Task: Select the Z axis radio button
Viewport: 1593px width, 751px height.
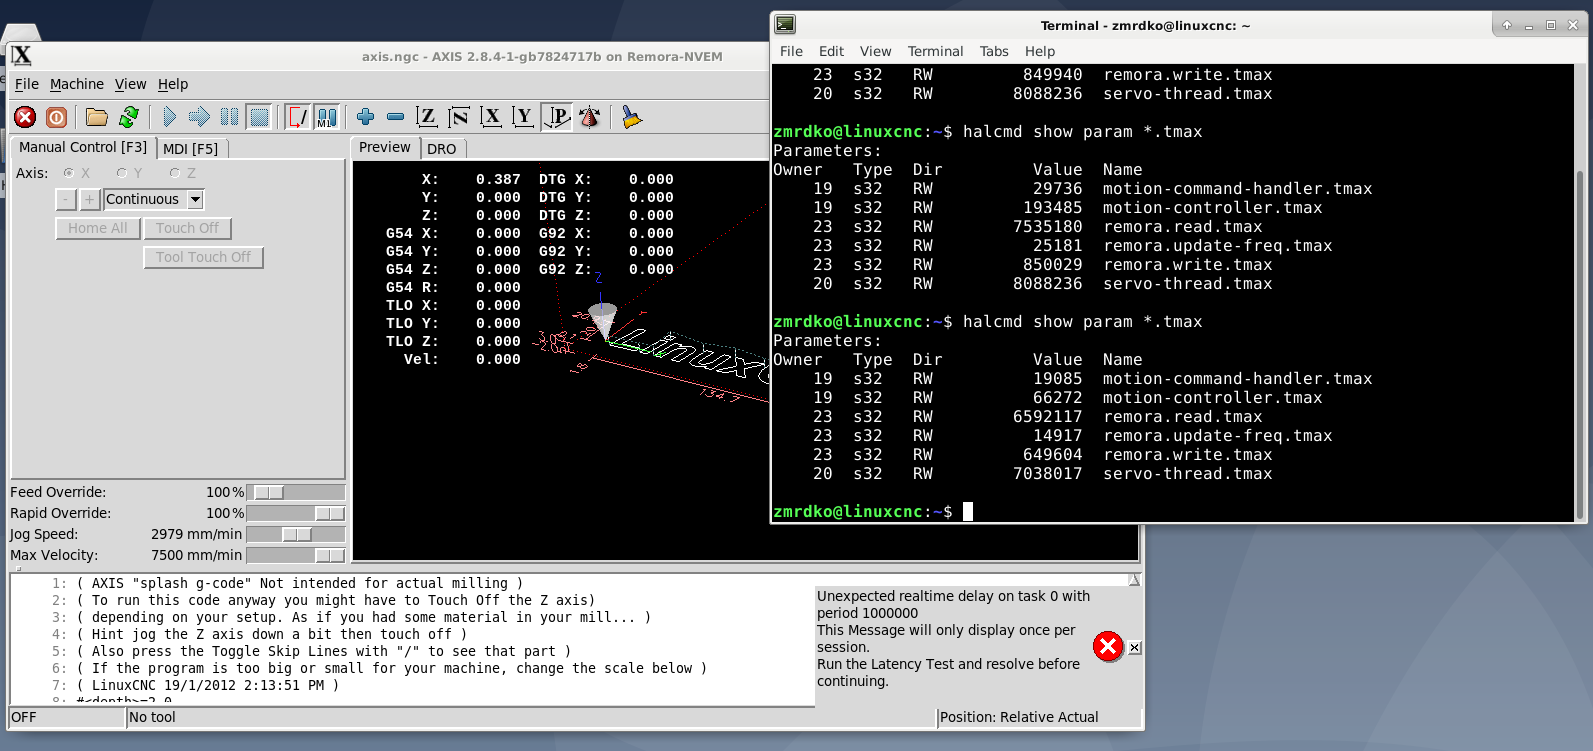Action: pos(175,173)
